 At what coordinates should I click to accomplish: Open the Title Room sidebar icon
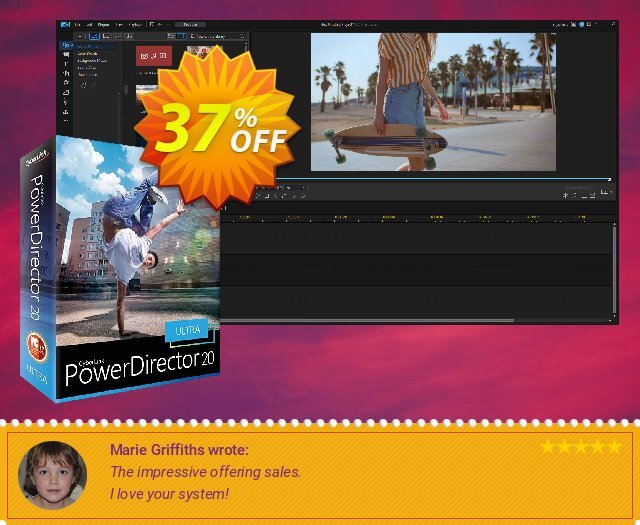point(66,64)
